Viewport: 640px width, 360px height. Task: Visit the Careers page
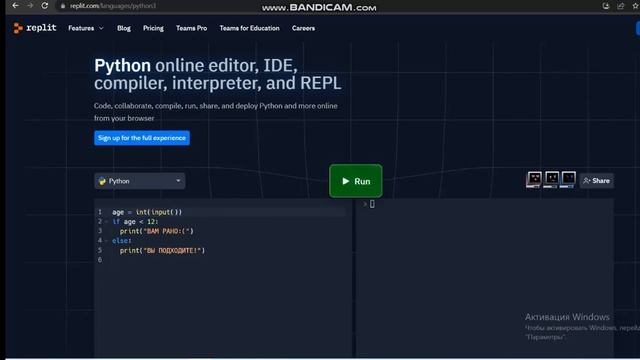point(303,28)
